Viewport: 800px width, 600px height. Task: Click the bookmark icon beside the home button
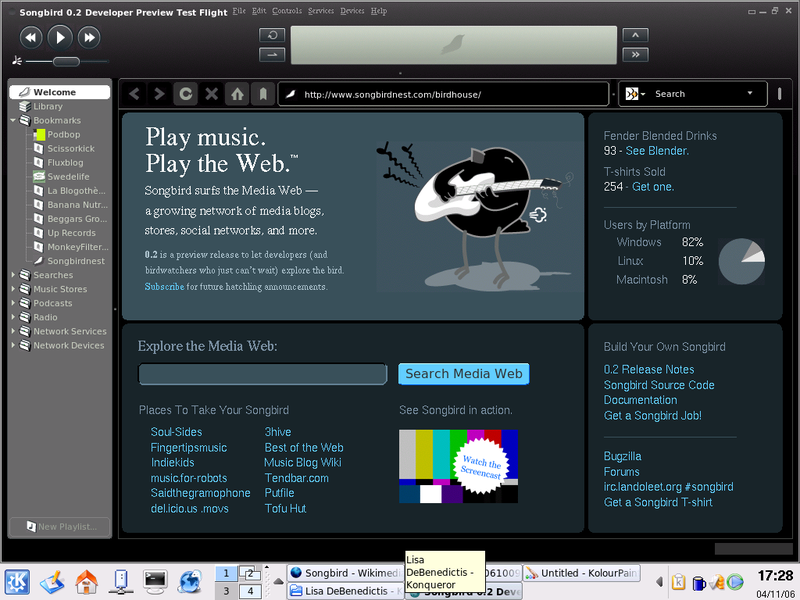coord(263,94)
